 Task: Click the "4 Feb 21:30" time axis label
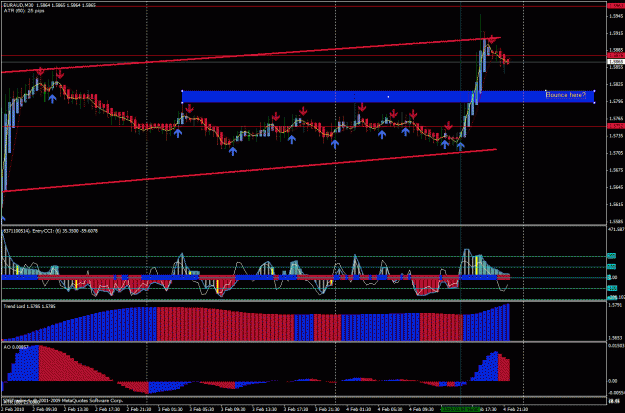tap(517, 409)
